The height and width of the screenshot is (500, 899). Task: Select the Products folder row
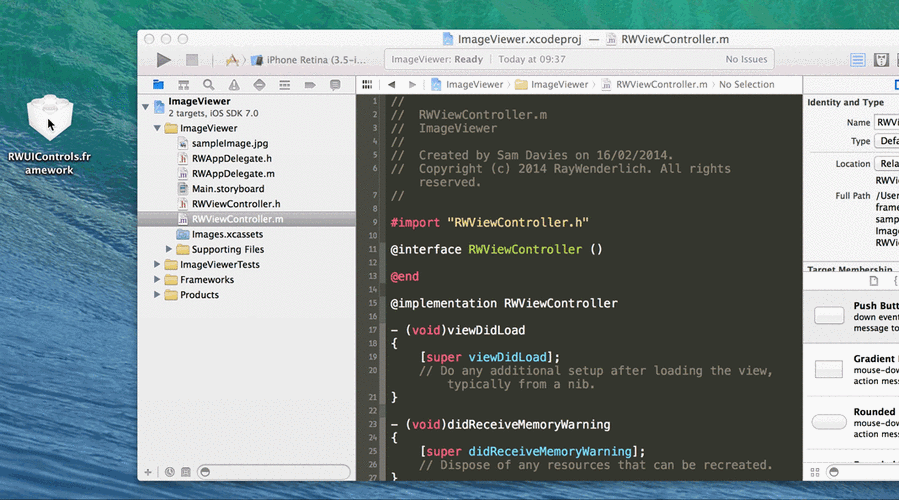coord(247,295)
